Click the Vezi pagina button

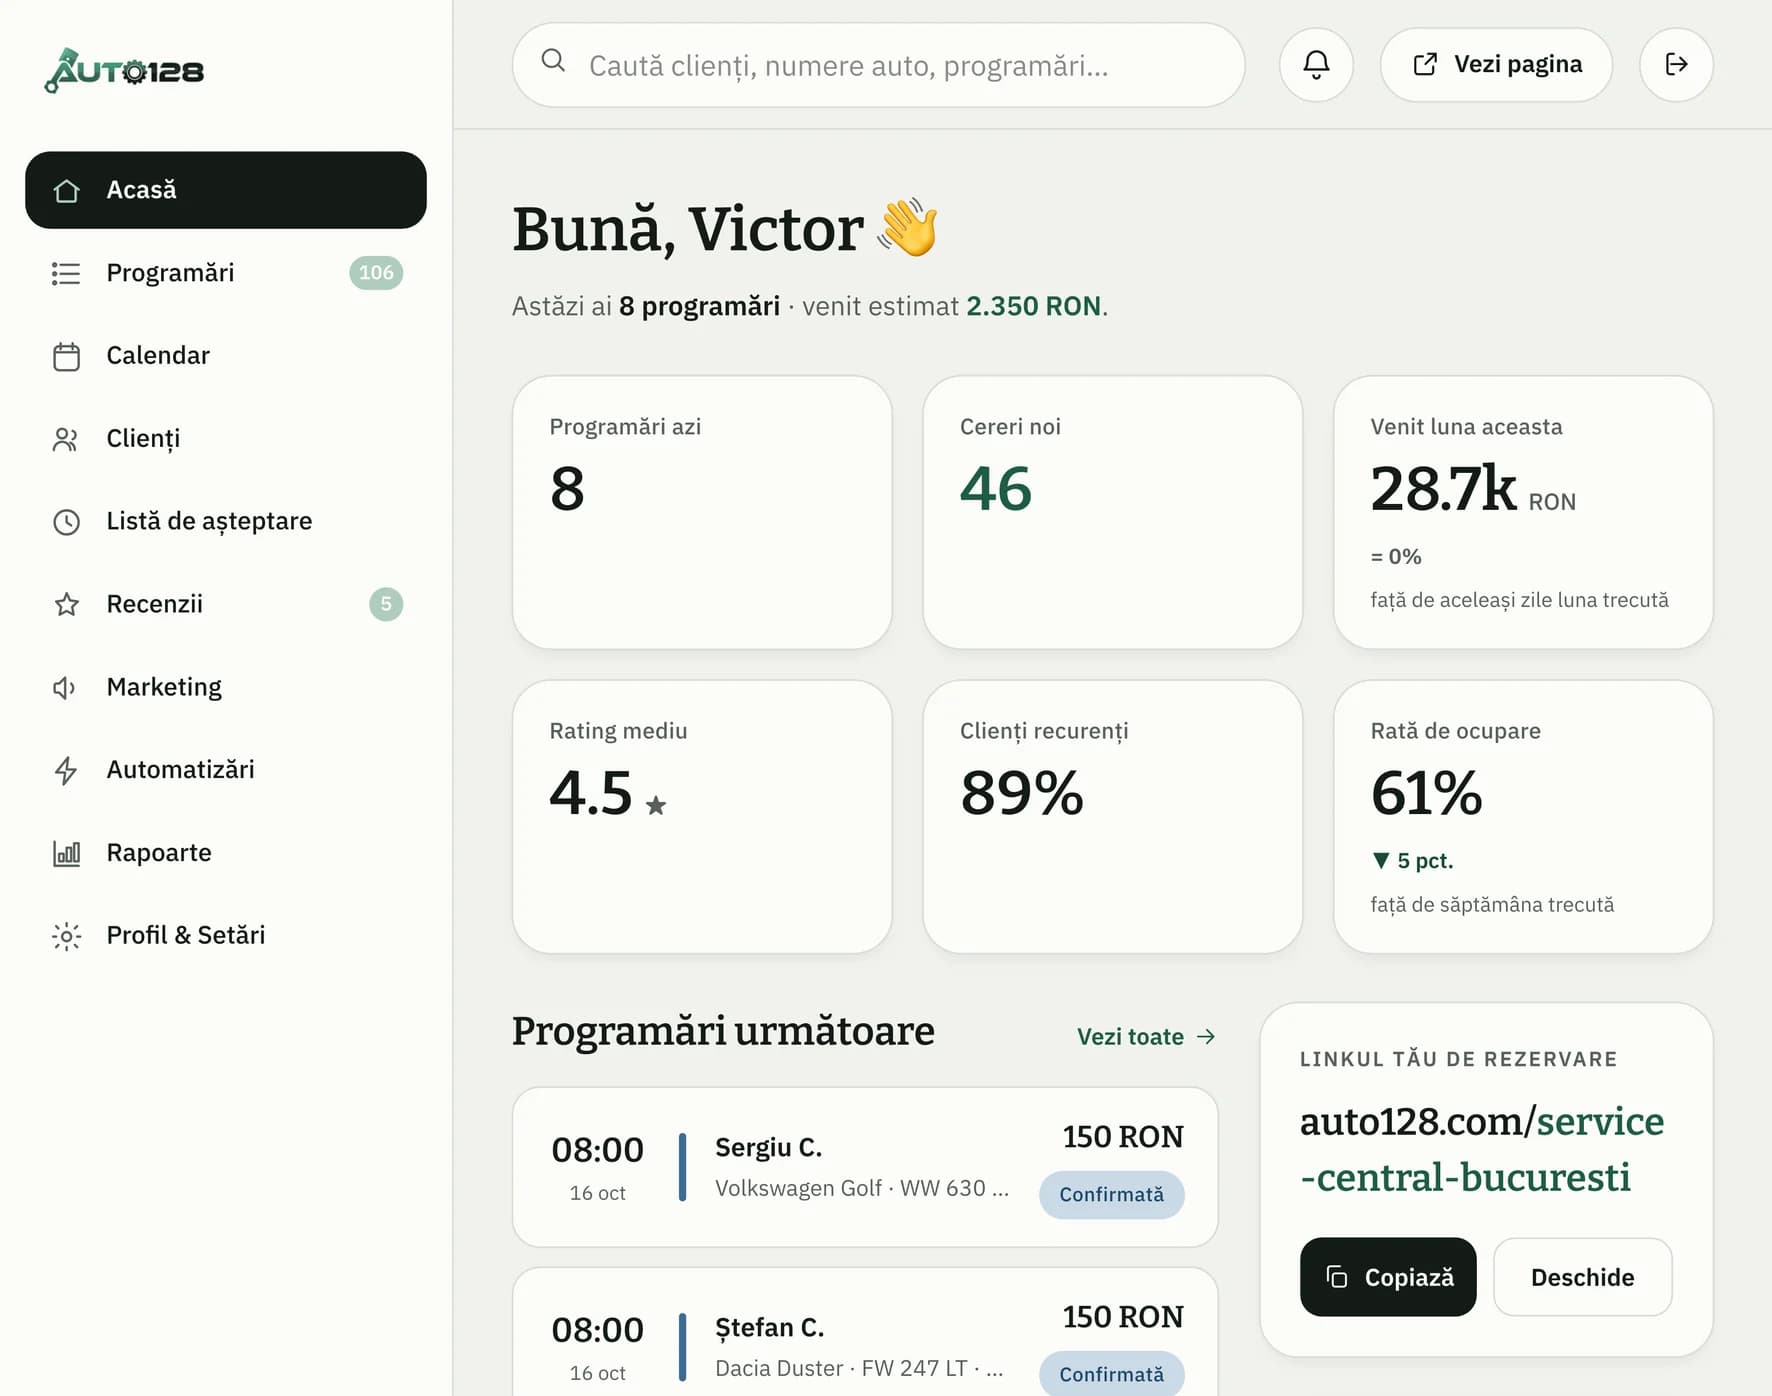(1496, 65)
